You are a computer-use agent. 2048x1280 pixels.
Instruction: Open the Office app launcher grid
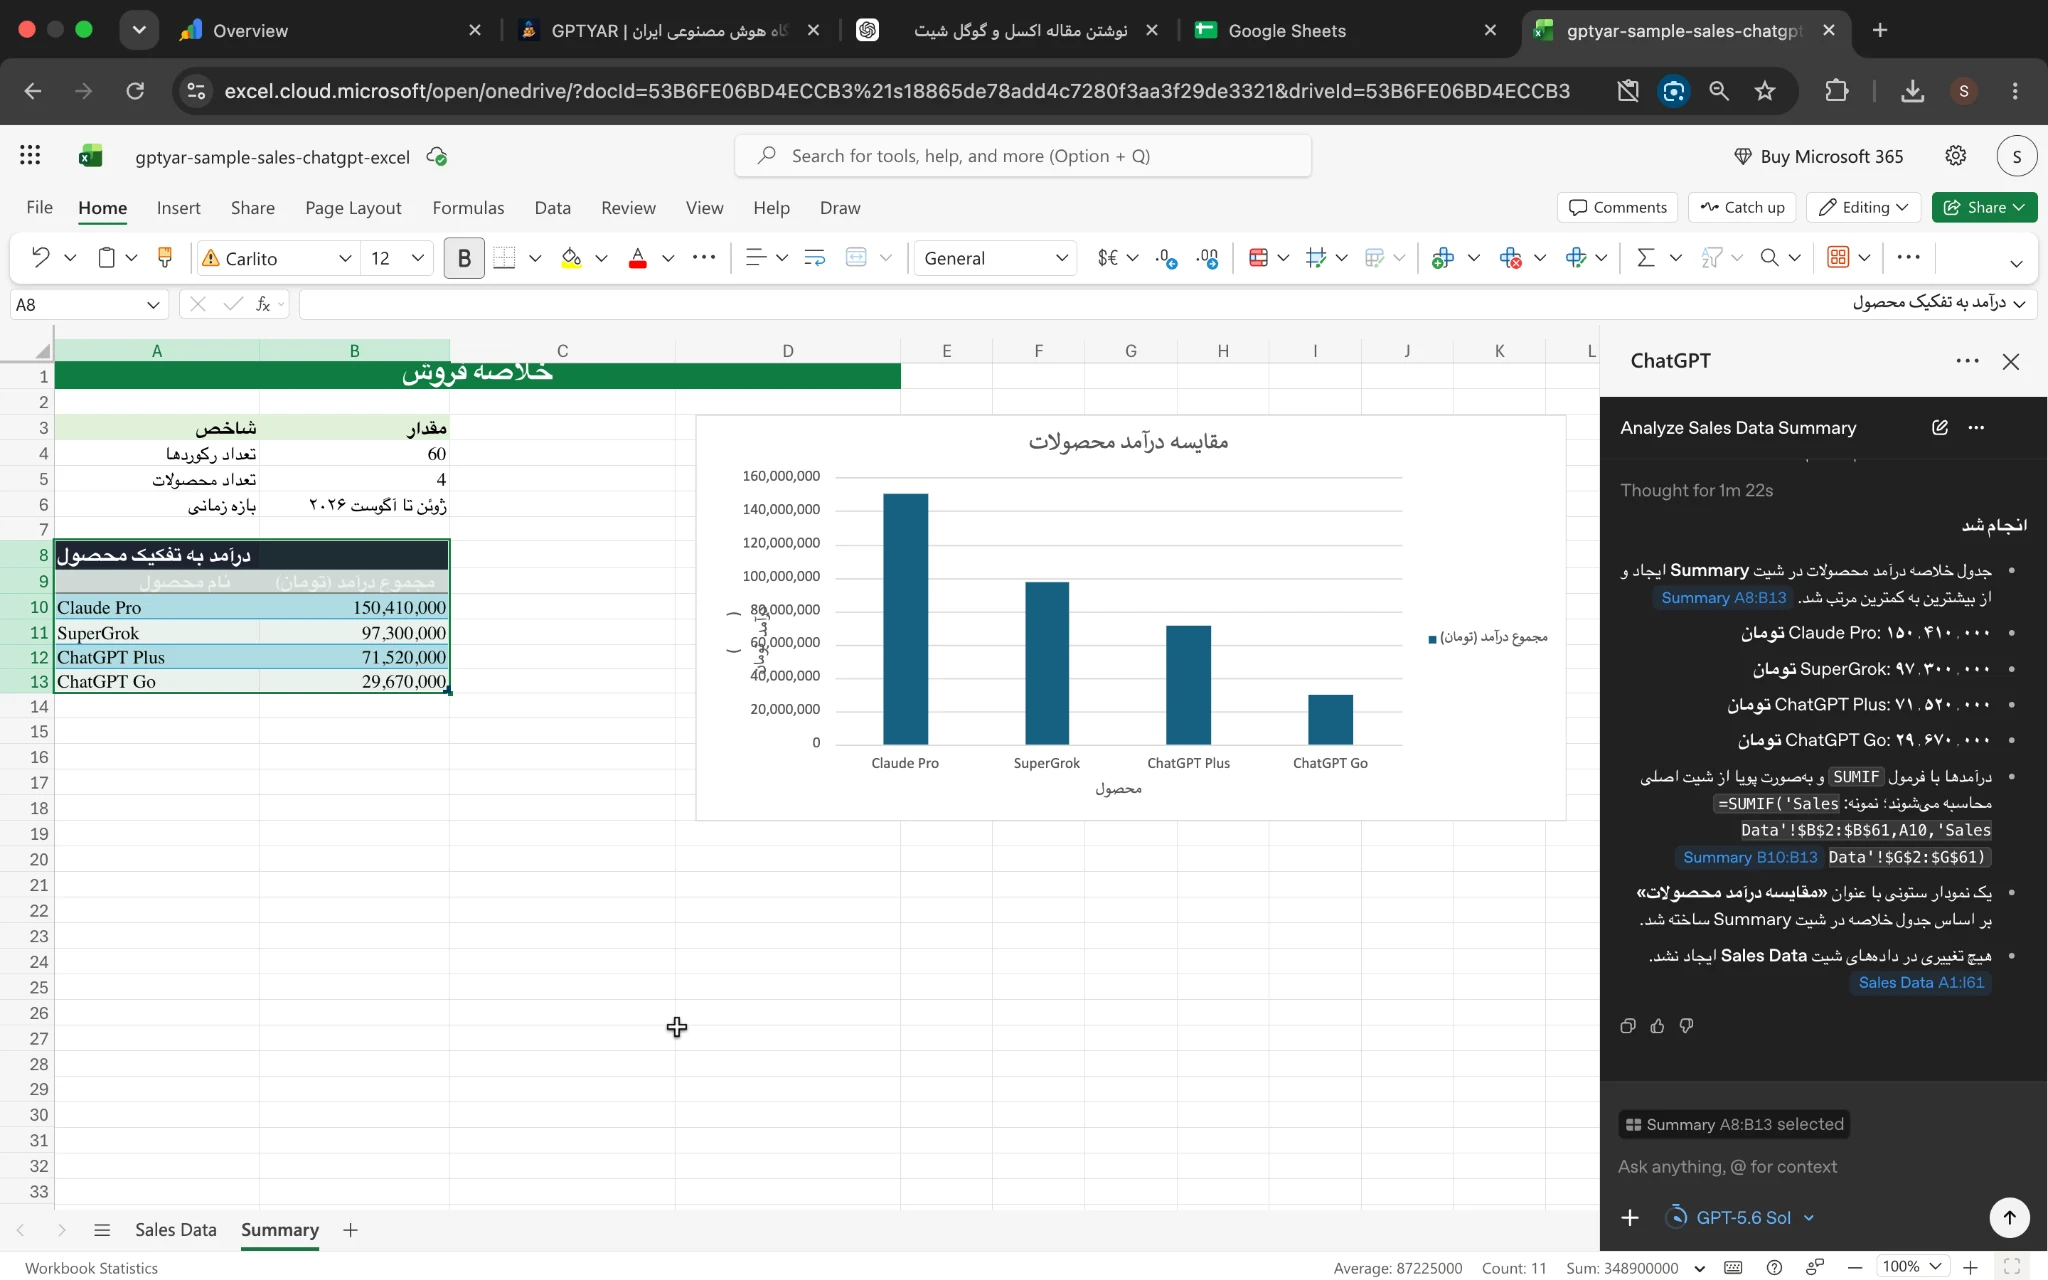pyautogui.click(x=30, y=155)
